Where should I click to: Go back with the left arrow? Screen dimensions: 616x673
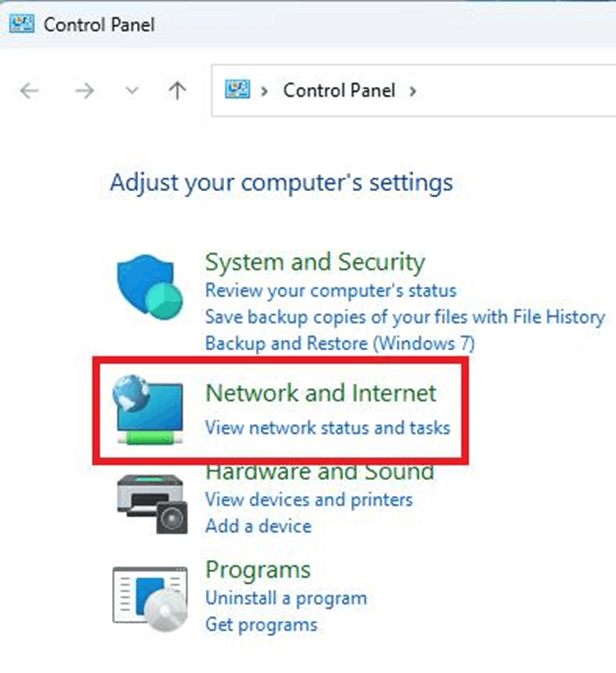(30, 91)
